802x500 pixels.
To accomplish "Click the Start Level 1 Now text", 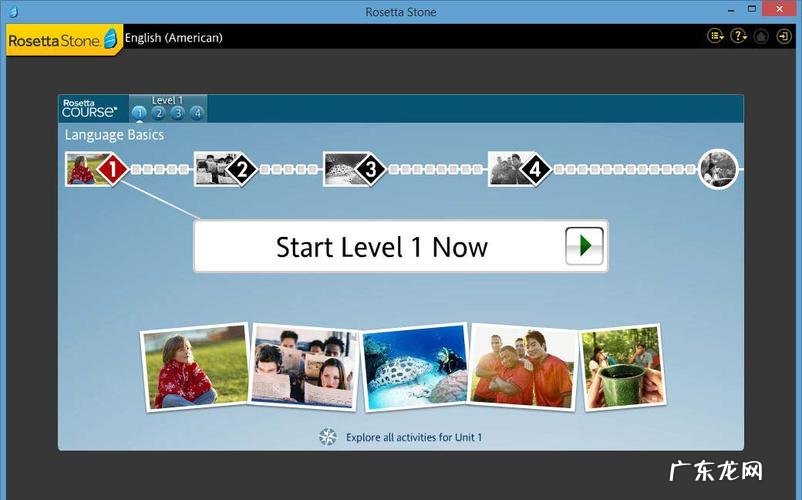I will click(x=382, y=247).
